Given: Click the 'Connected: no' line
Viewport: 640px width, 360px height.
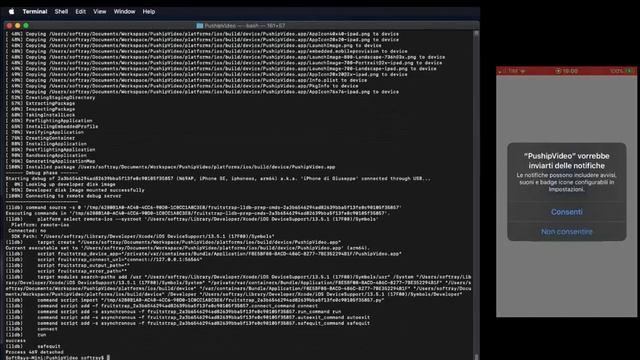Looking at the screenshot, I should pyautogui.click(x=27, y=231).
